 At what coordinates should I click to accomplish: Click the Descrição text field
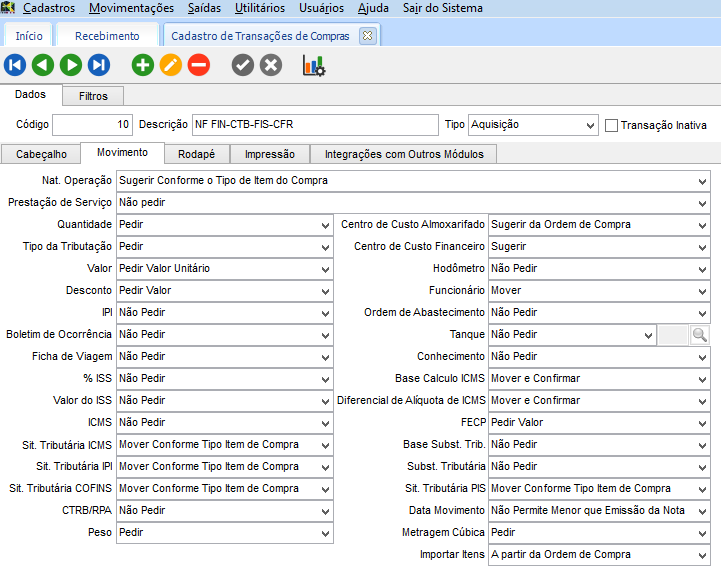pos(314,125)
